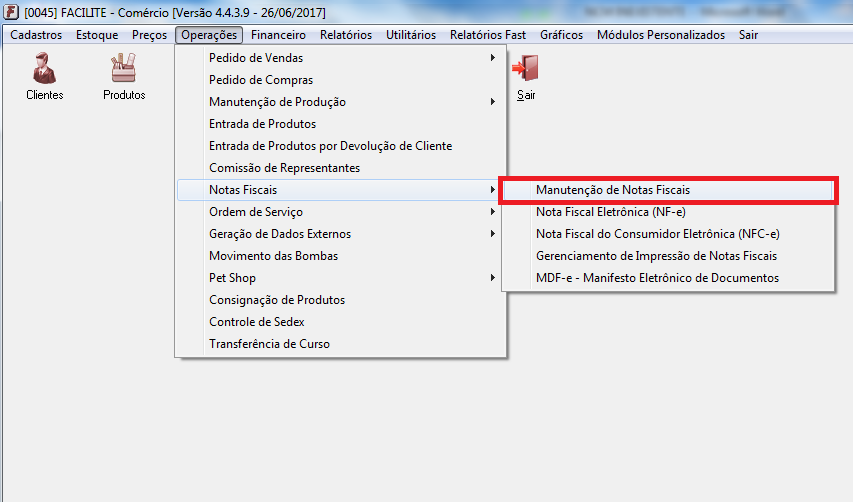This screenshot has width=853, height=502.
Task: Open the Cadastros menu
Action: [x=36, y=35]
